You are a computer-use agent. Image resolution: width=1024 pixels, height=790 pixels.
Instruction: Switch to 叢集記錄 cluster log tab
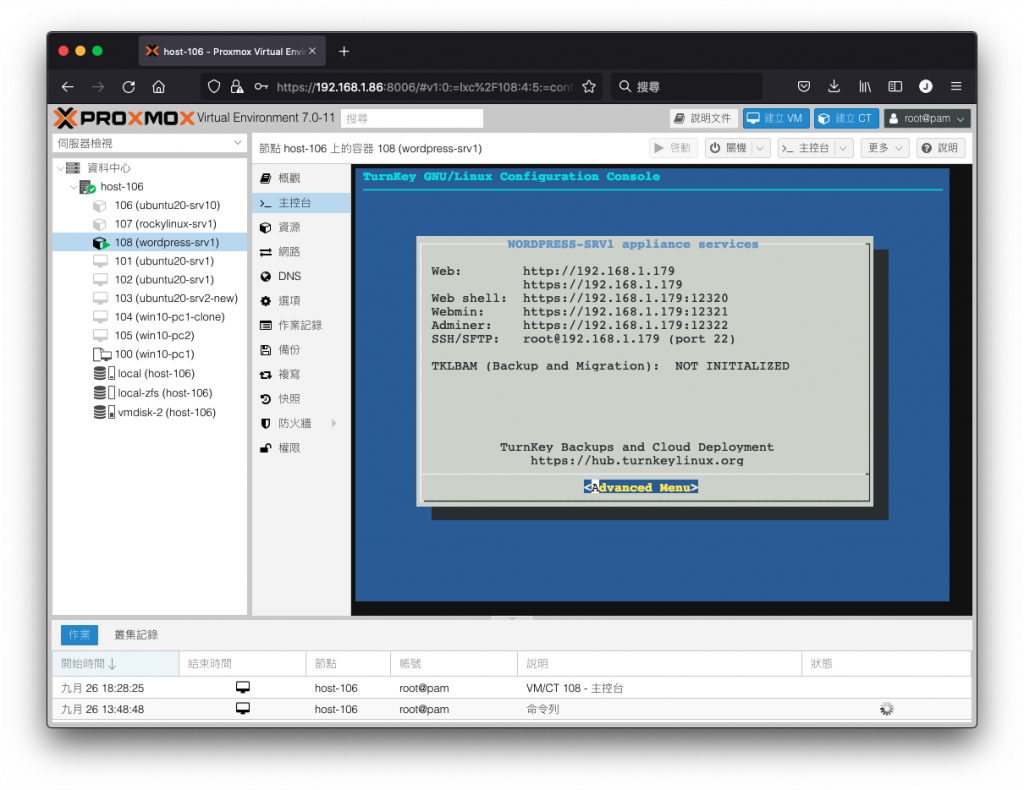136,635
